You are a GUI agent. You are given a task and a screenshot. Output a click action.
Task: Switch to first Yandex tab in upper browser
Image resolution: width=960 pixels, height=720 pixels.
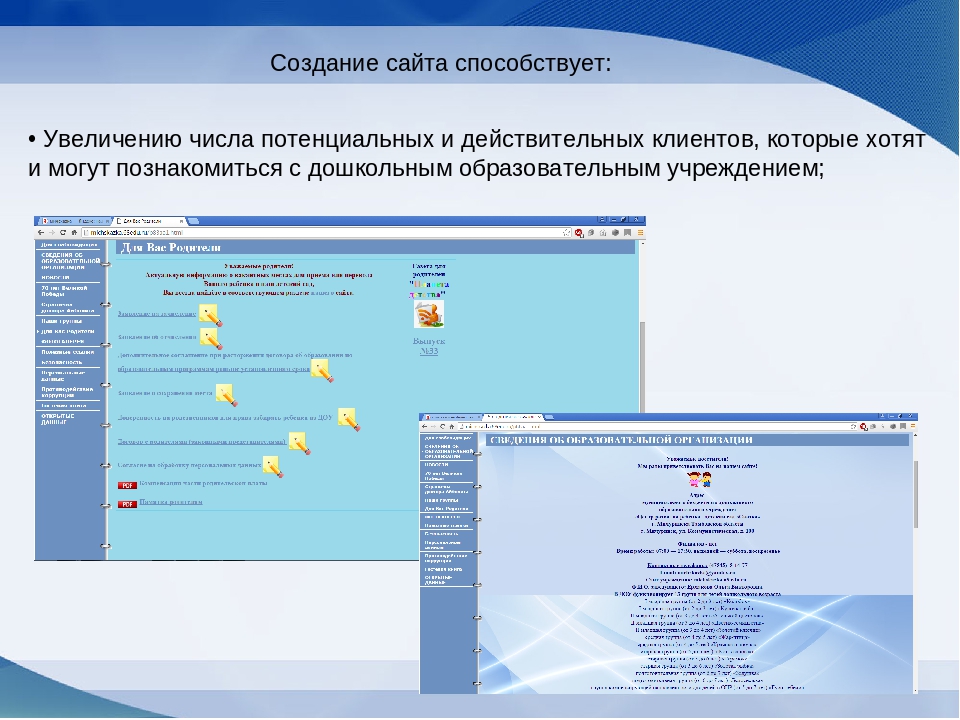click(75, 220)
